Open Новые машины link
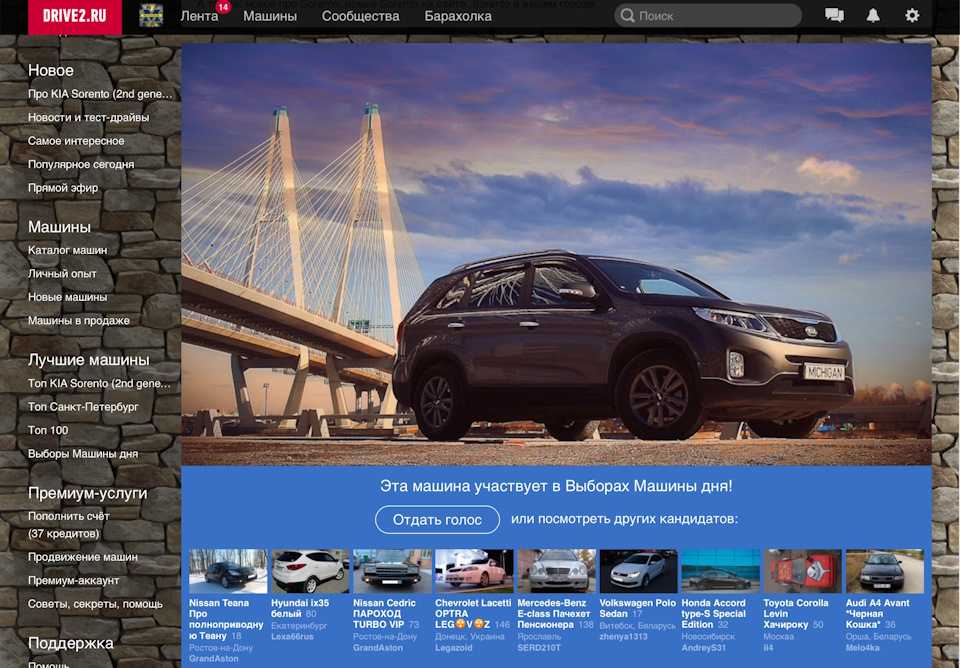 pyautogui.click(x=67, y=297)
